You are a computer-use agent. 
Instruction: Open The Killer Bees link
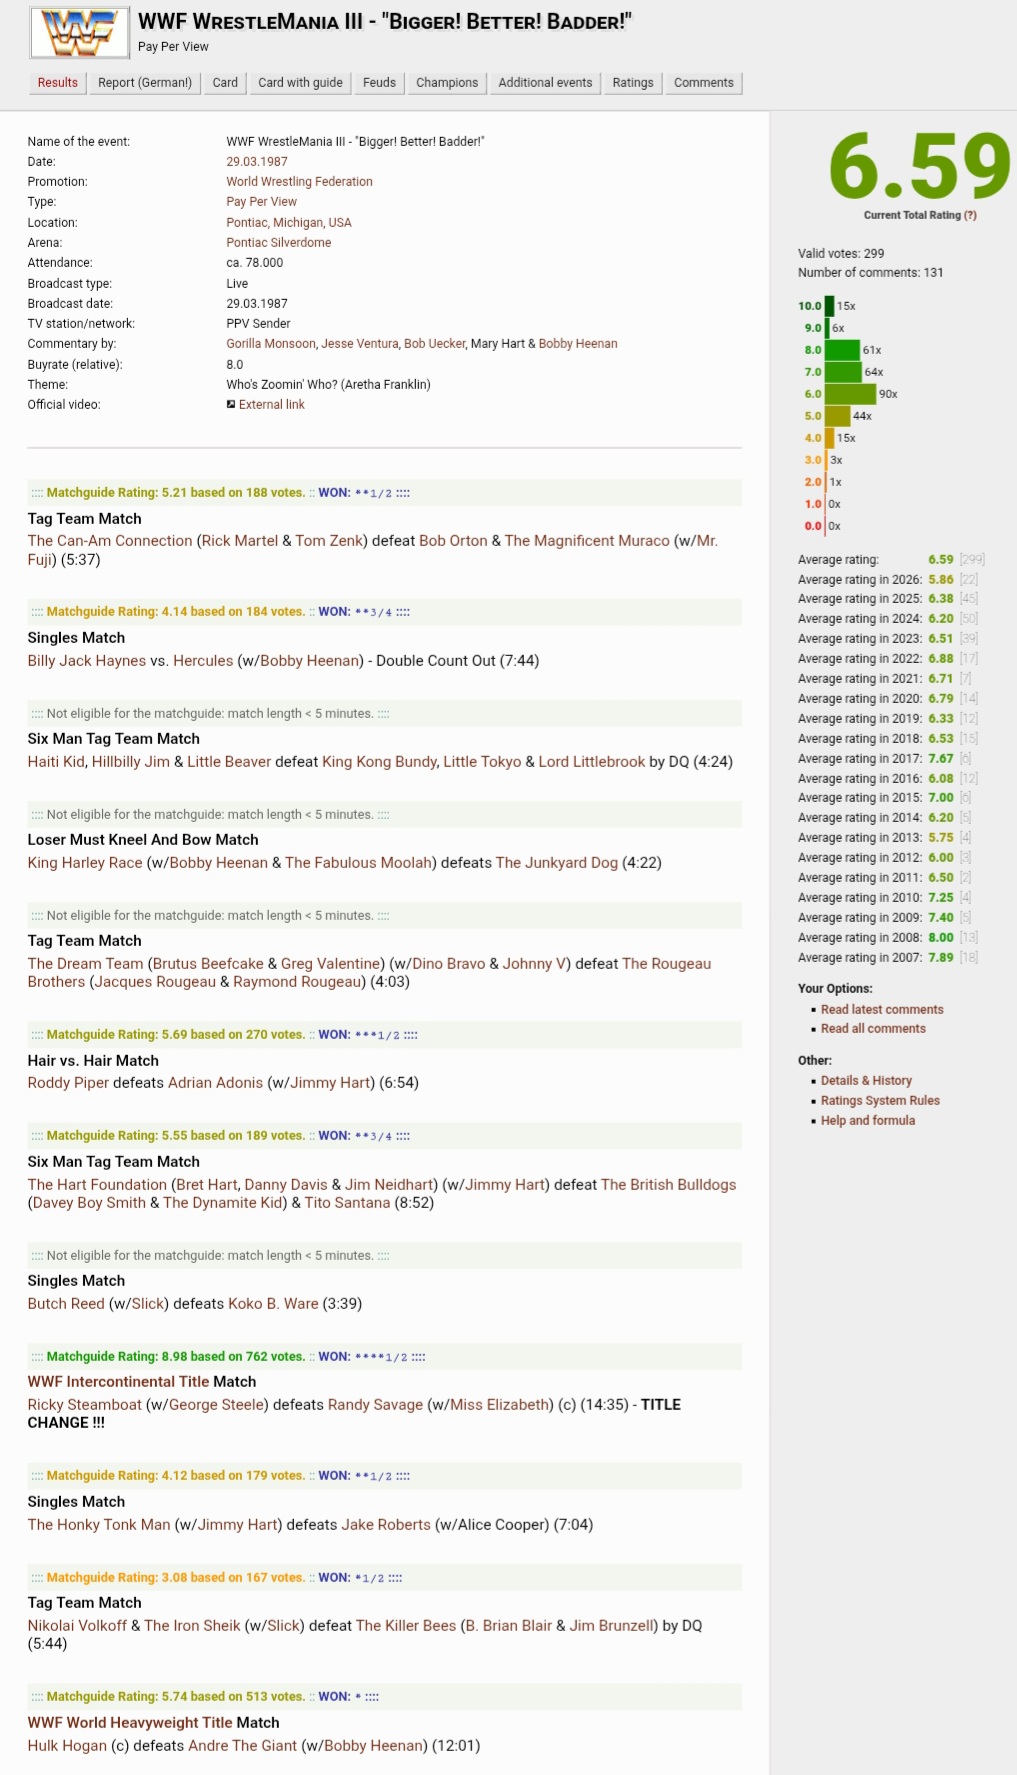[406, 1626]
